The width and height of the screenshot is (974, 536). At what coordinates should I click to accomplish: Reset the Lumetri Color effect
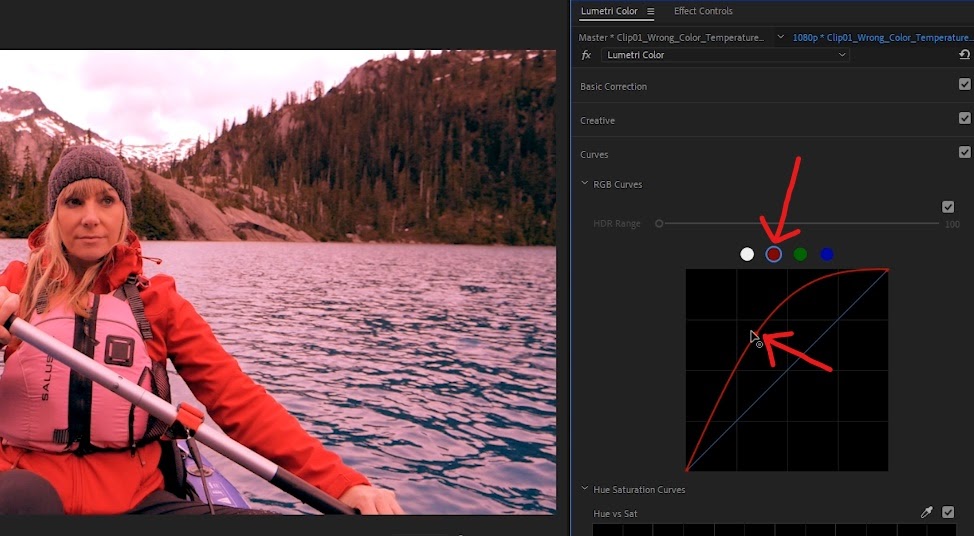[x=964, y=55]
